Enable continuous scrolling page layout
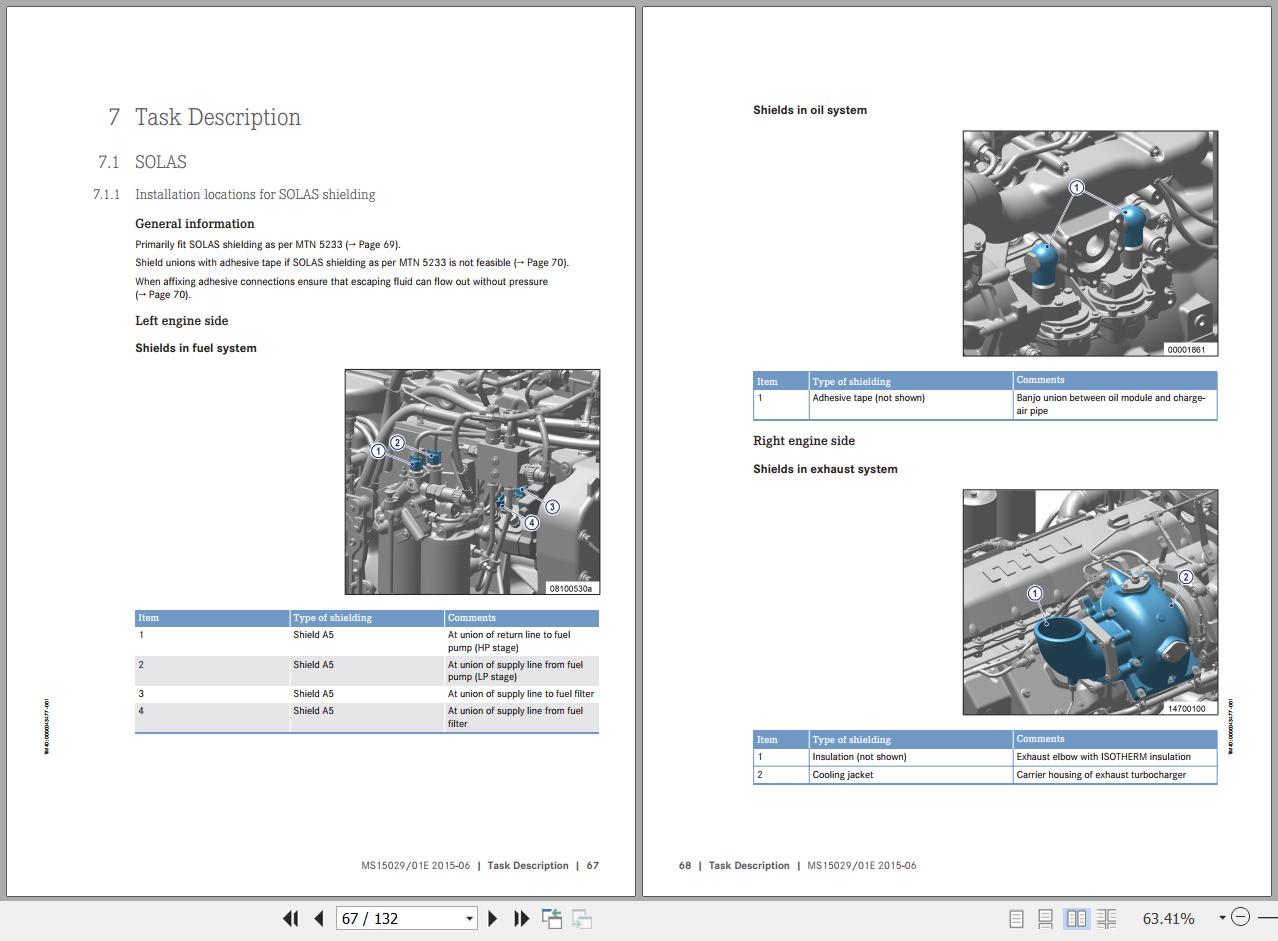This screenshot has width=1278, height=941. (1045, 918)
